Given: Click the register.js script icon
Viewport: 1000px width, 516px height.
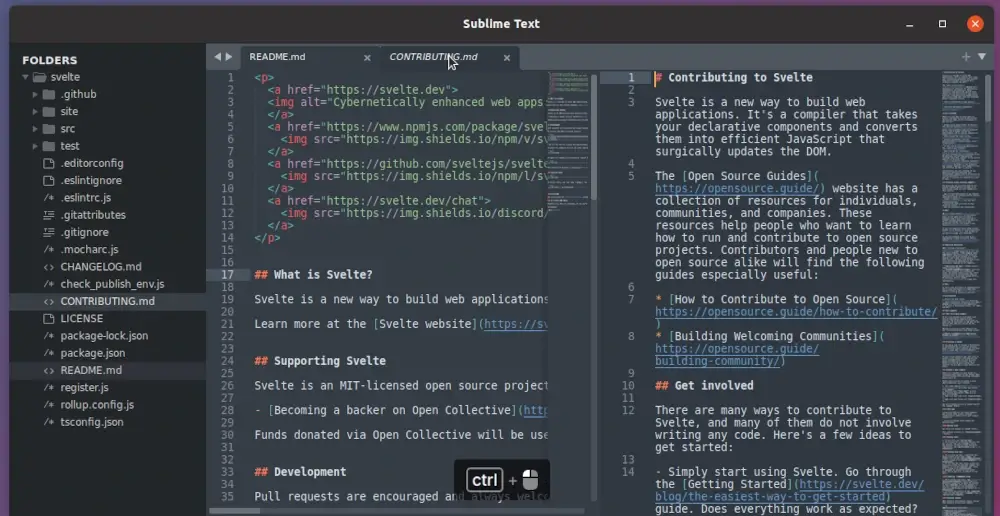Looking at the screenshot, I should click(x=48, y=387).
